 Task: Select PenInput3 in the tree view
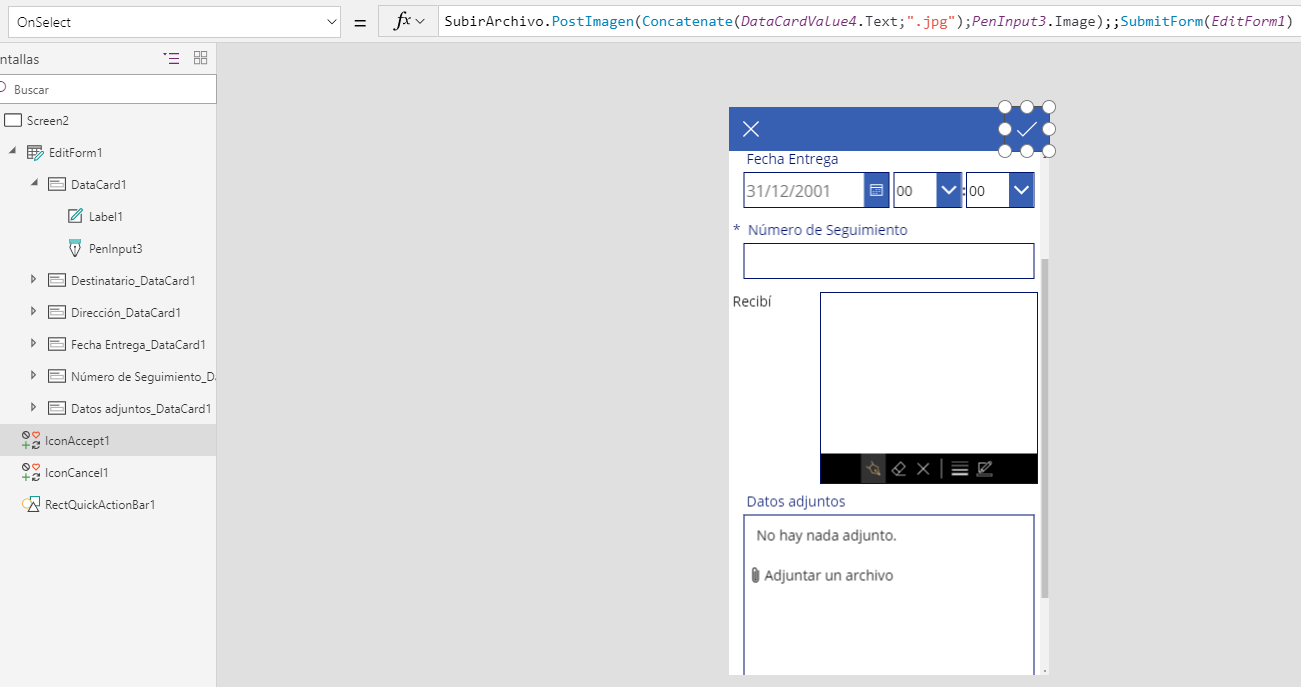(115, 248)
